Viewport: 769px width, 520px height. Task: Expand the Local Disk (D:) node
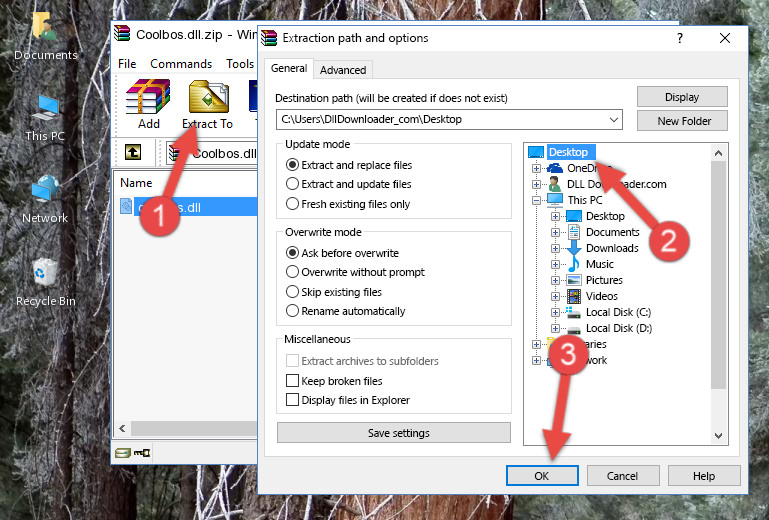[x=555, y=329]
